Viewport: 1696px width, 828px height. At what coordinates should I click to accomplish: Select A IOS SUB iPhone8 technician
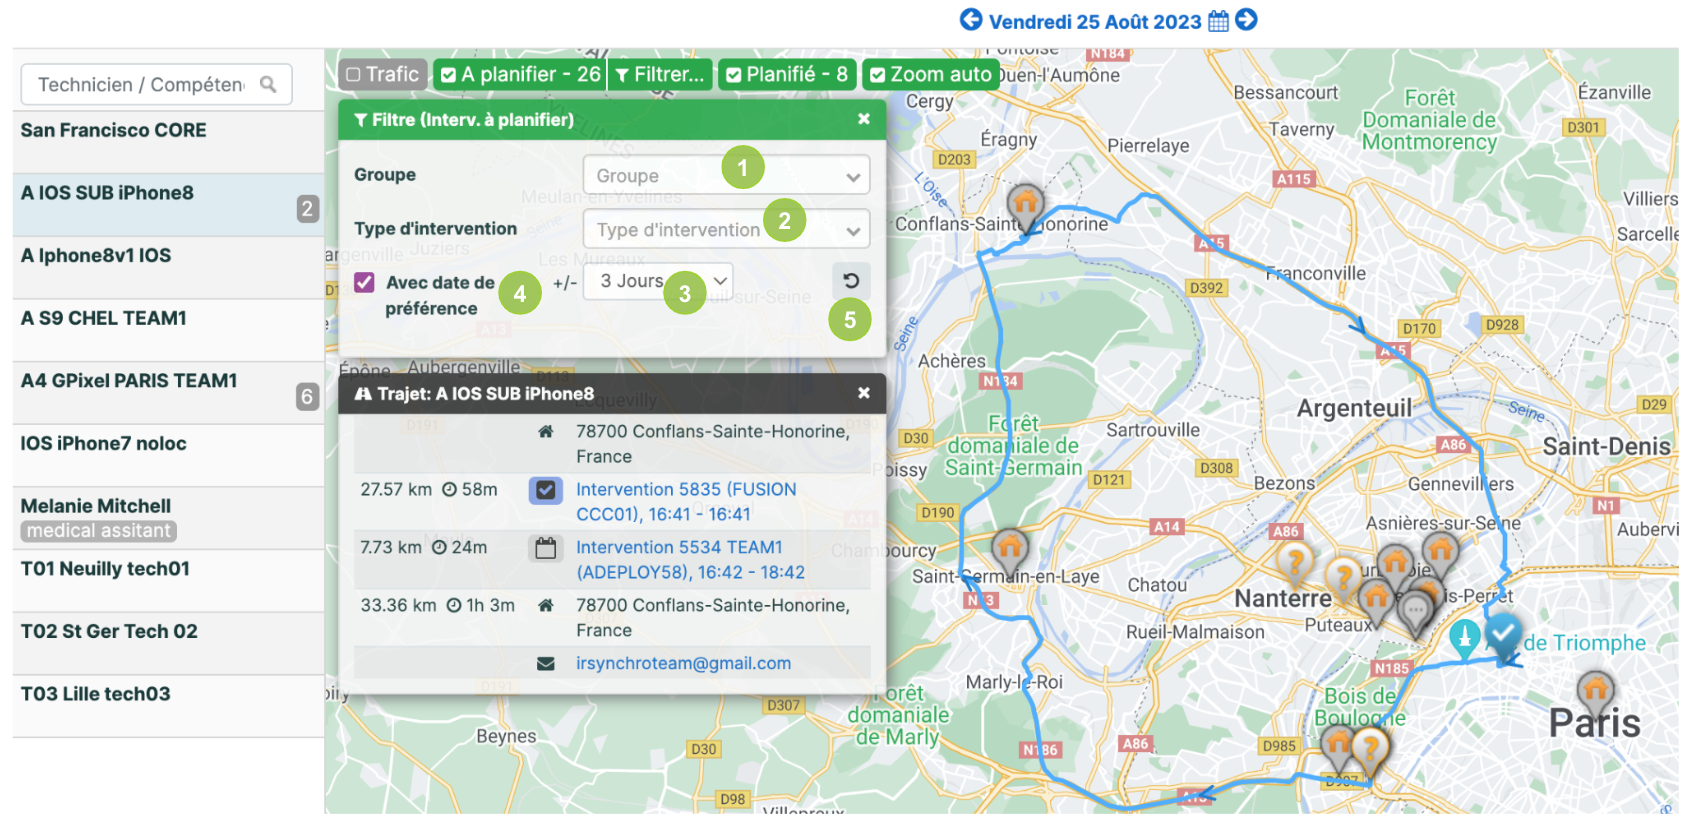(x=168, y=205)
